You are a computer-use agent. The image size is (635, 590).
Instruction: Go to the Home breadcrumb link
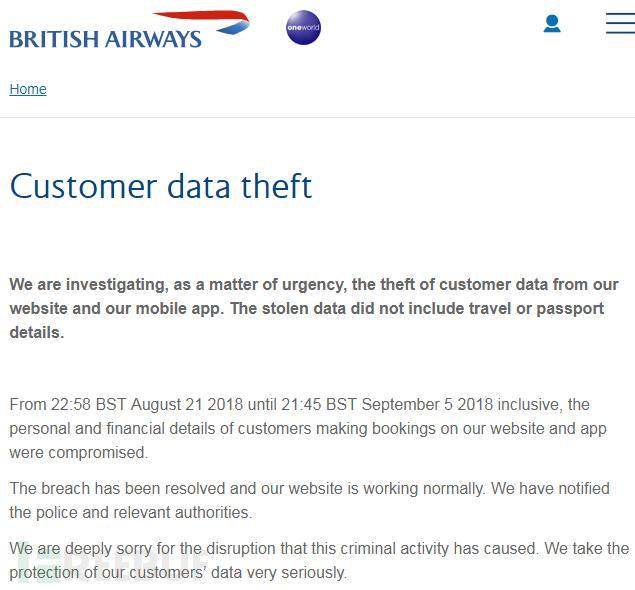[x=28, y=89]
